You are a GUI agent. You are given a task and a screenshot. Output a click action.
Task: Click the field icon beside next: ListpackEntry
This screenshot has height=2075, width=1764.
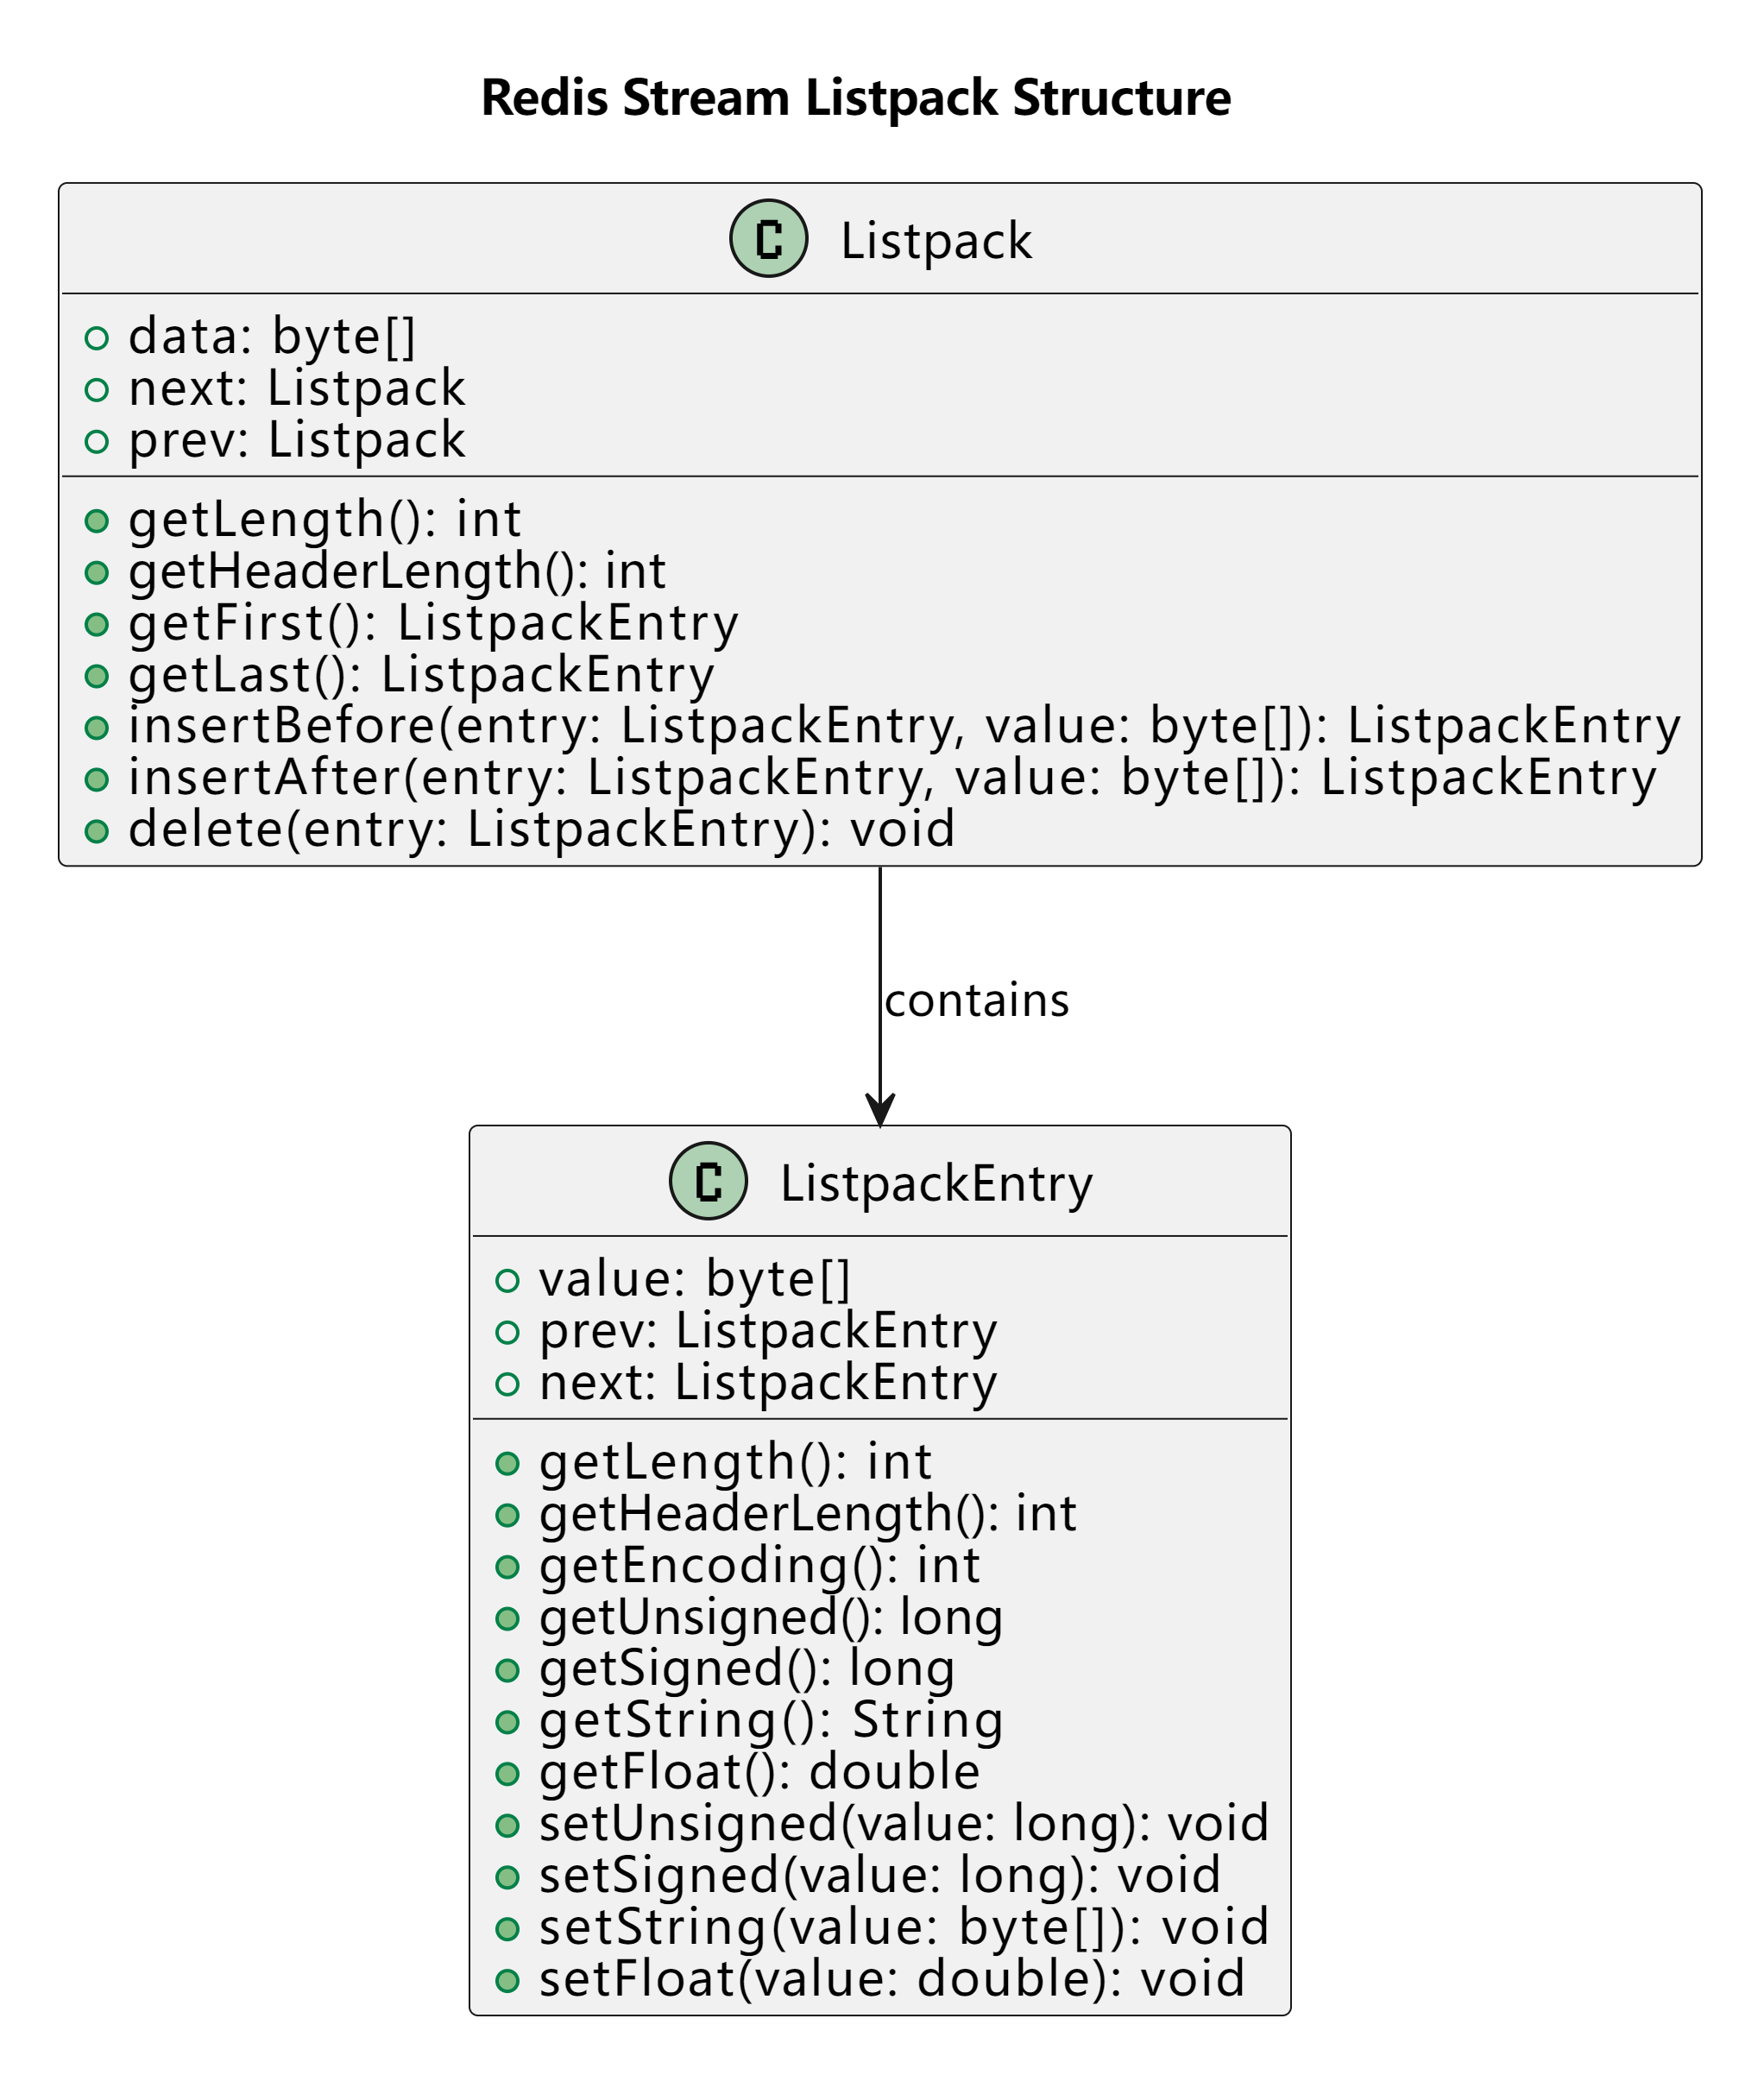(508, 1384)
